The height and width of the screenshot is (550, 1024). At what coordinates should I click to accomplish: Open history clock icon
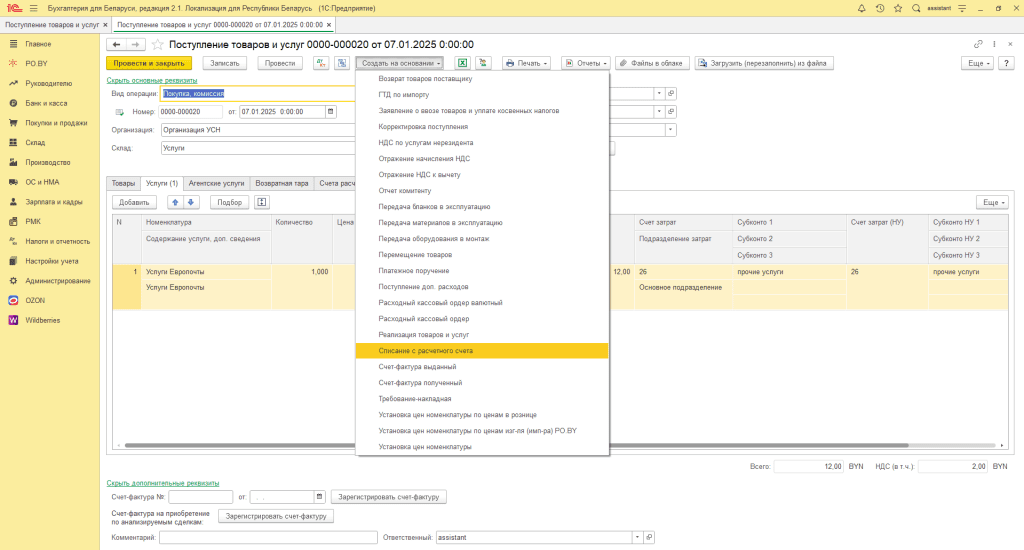pyautogui.click(x=880, y=8)
